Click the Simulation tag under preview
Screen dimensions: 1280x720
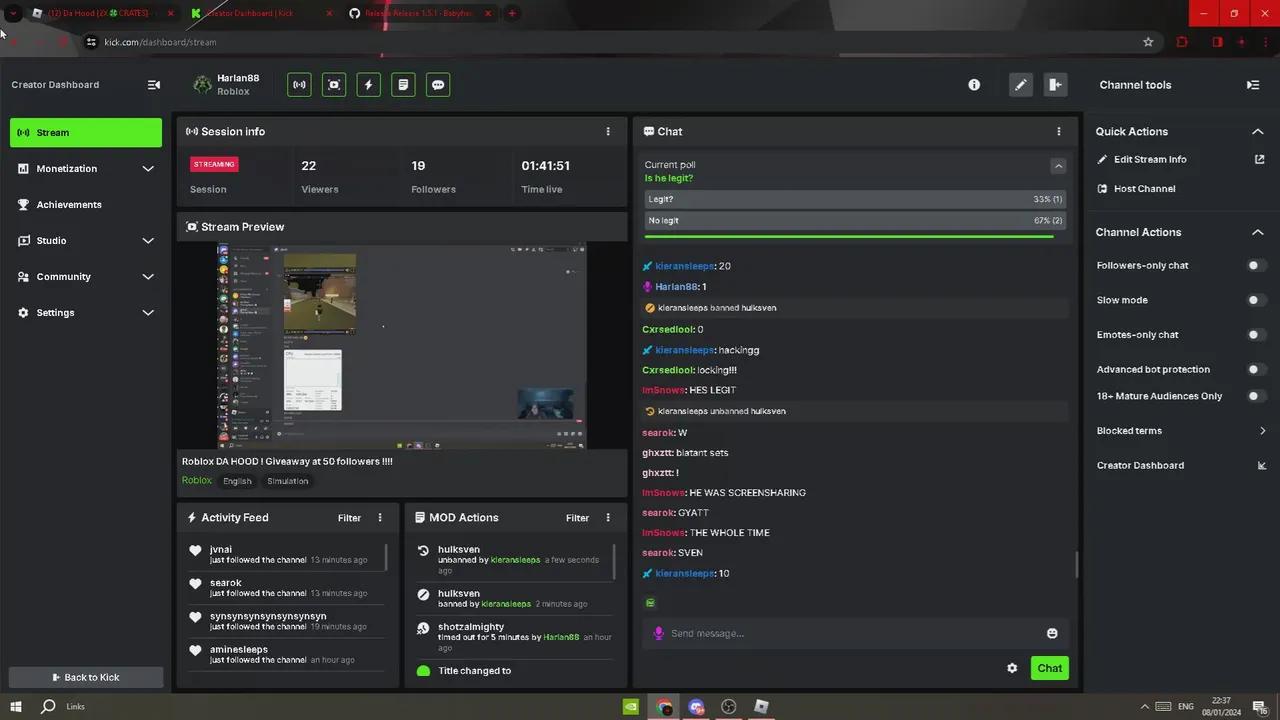pyautogui.click(x=288, y=481)
